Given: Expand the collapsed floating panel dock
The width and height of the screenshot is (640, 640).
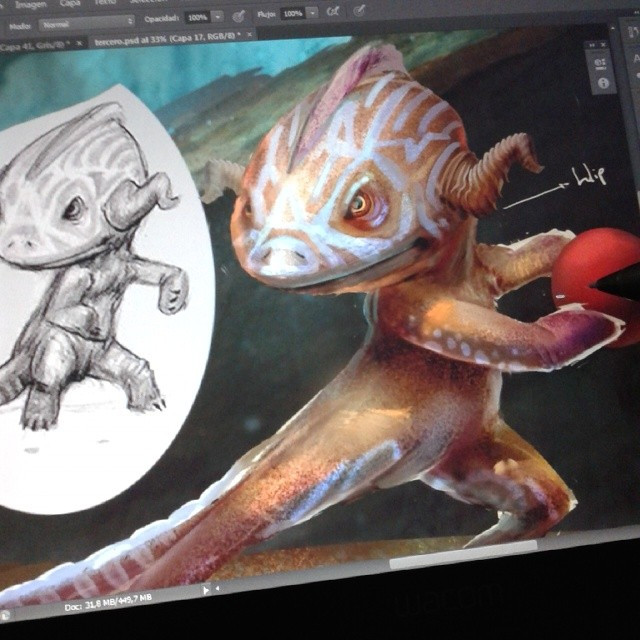Looking at the screenshot, I should [x=592, y=44].
